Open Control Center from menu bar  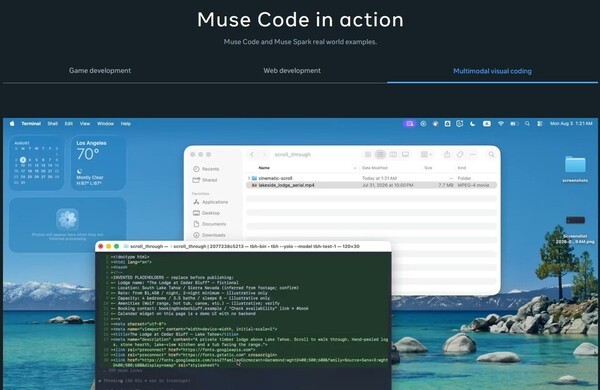tap(540, 124)
